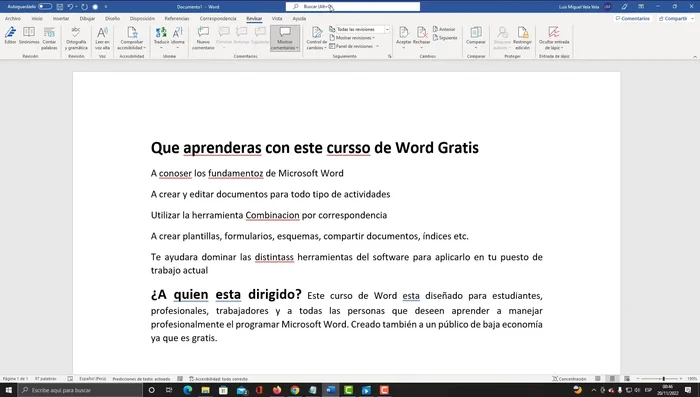Screen dimensions: 700x397
Task: Open the Vista tab
Action: [277, 19]
